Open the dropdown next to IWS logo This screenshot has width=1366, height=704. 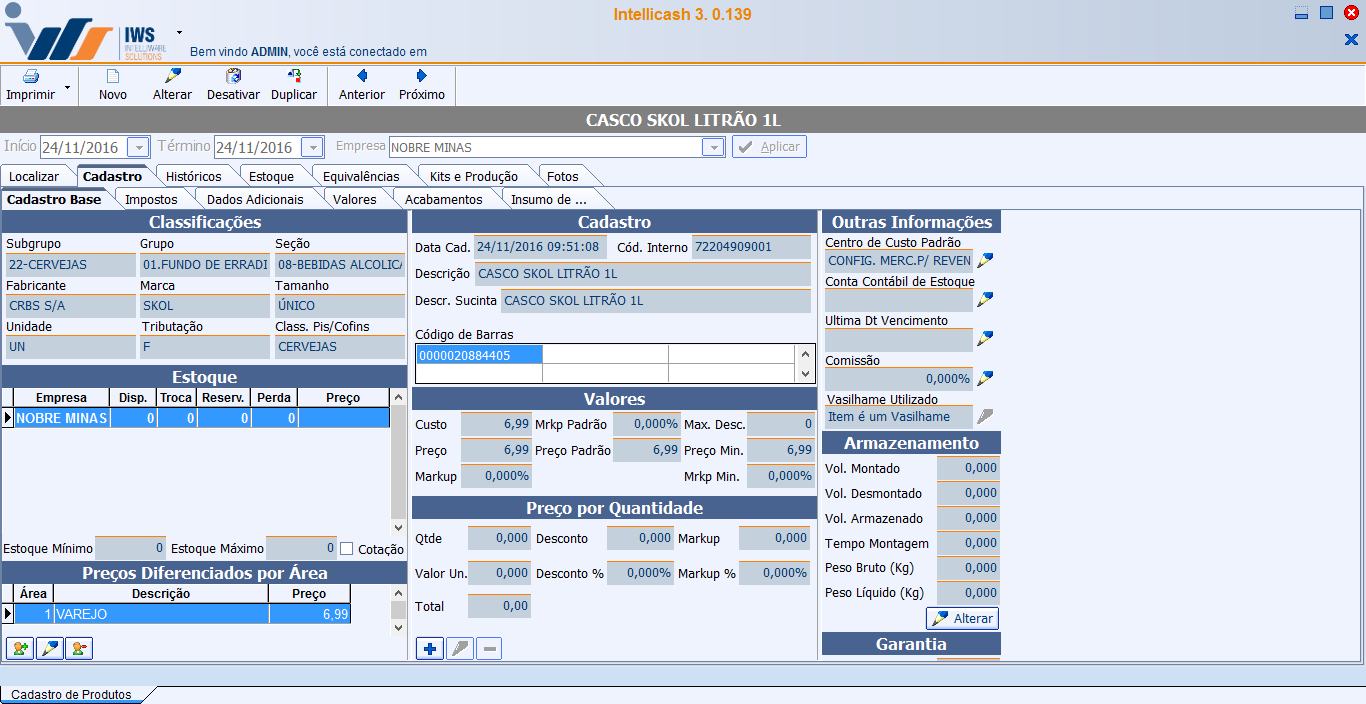180,32
